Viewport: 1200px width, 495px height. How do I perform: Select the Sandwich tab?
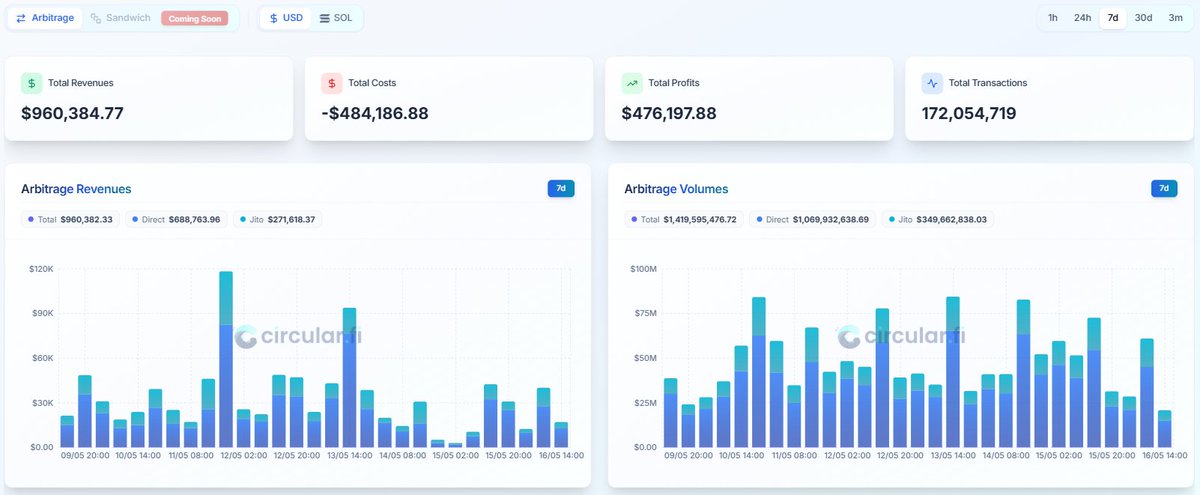[x=120, y=18]
